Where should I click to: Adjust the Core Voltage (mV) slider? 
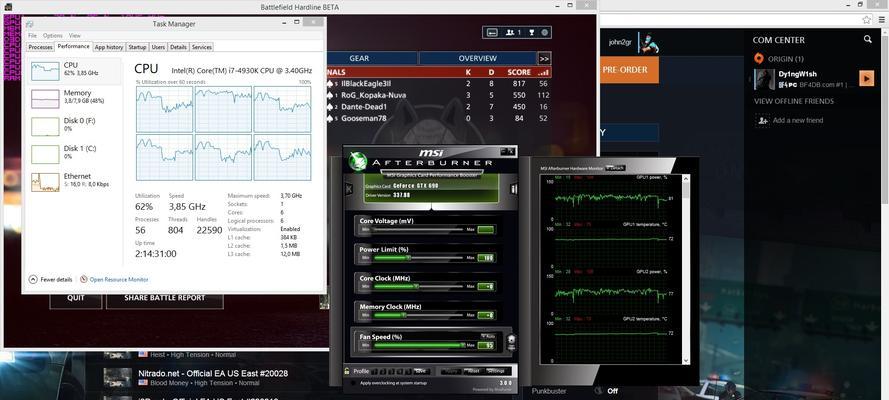tap(417, 229)
